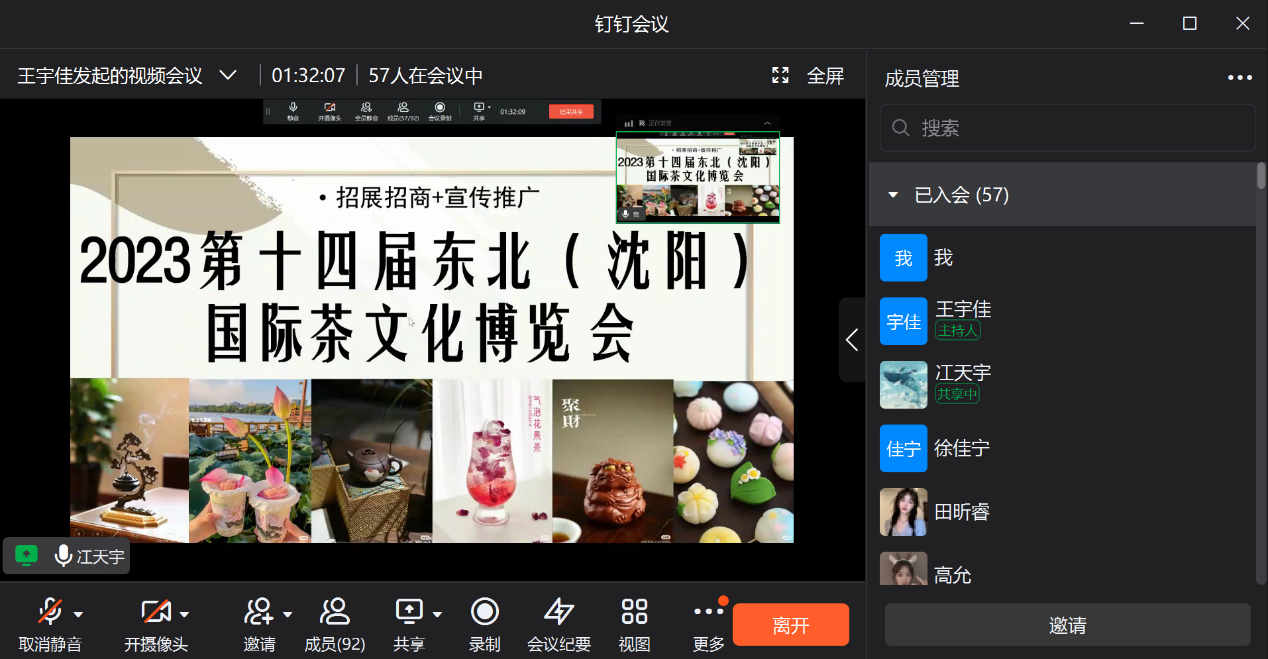
Task: Open the 成员(92) members panel
Action: pyautogui.click(x=334, y=625)
